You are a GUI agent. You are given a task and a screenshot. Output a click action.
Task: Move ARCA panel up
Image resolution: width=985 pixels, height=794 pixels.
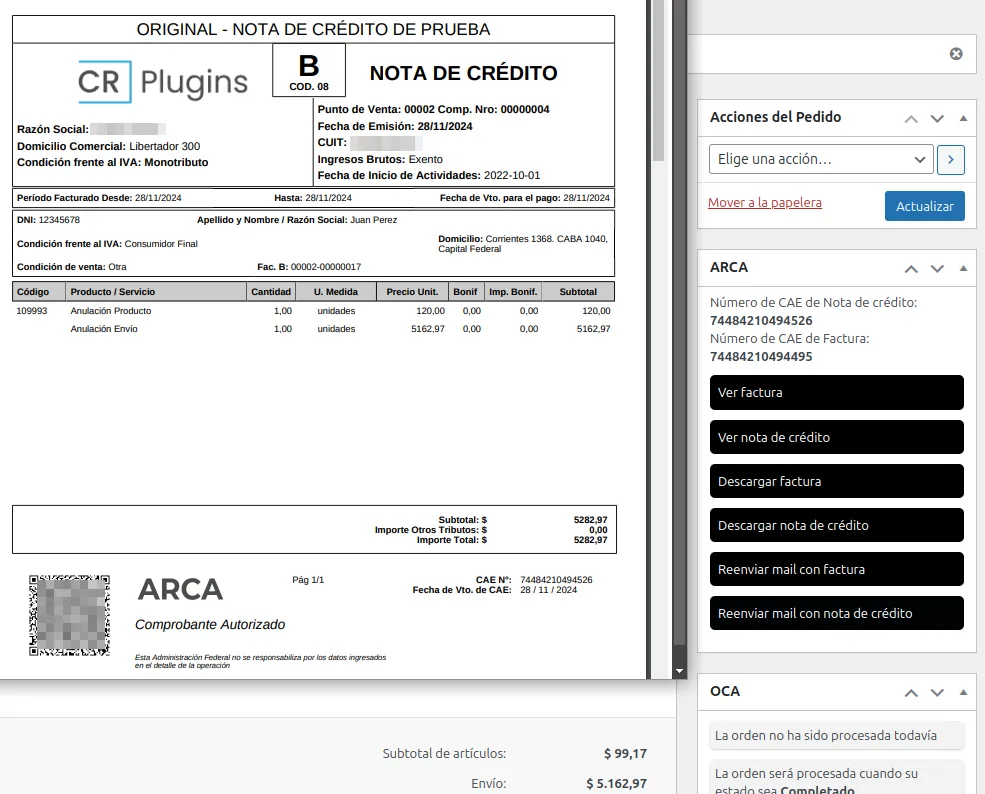pyautogui.click(x=910, y=268)
